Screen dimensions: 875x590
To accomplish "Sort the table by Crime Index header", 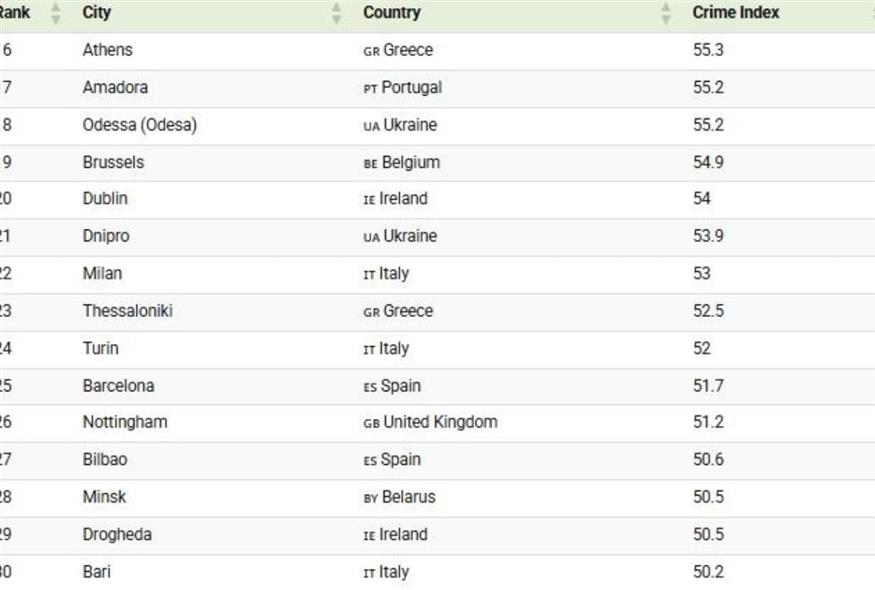I will pos(735,13).
